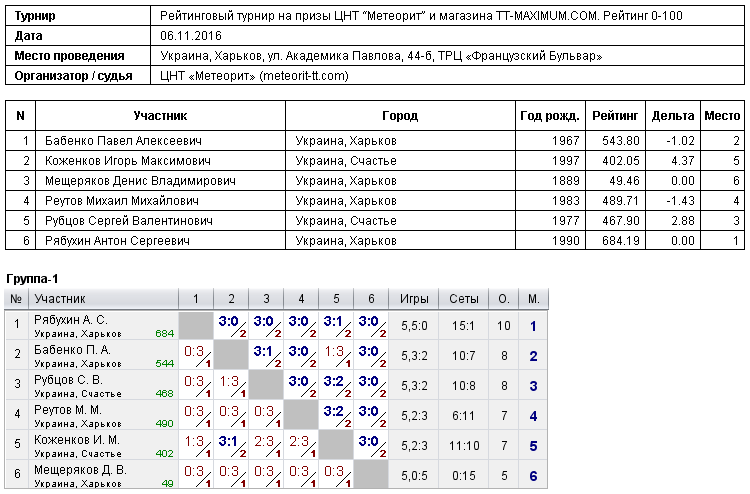Screen dimensions: 750x494
Task: Click rating value 489.71
Action: (621, 201)
